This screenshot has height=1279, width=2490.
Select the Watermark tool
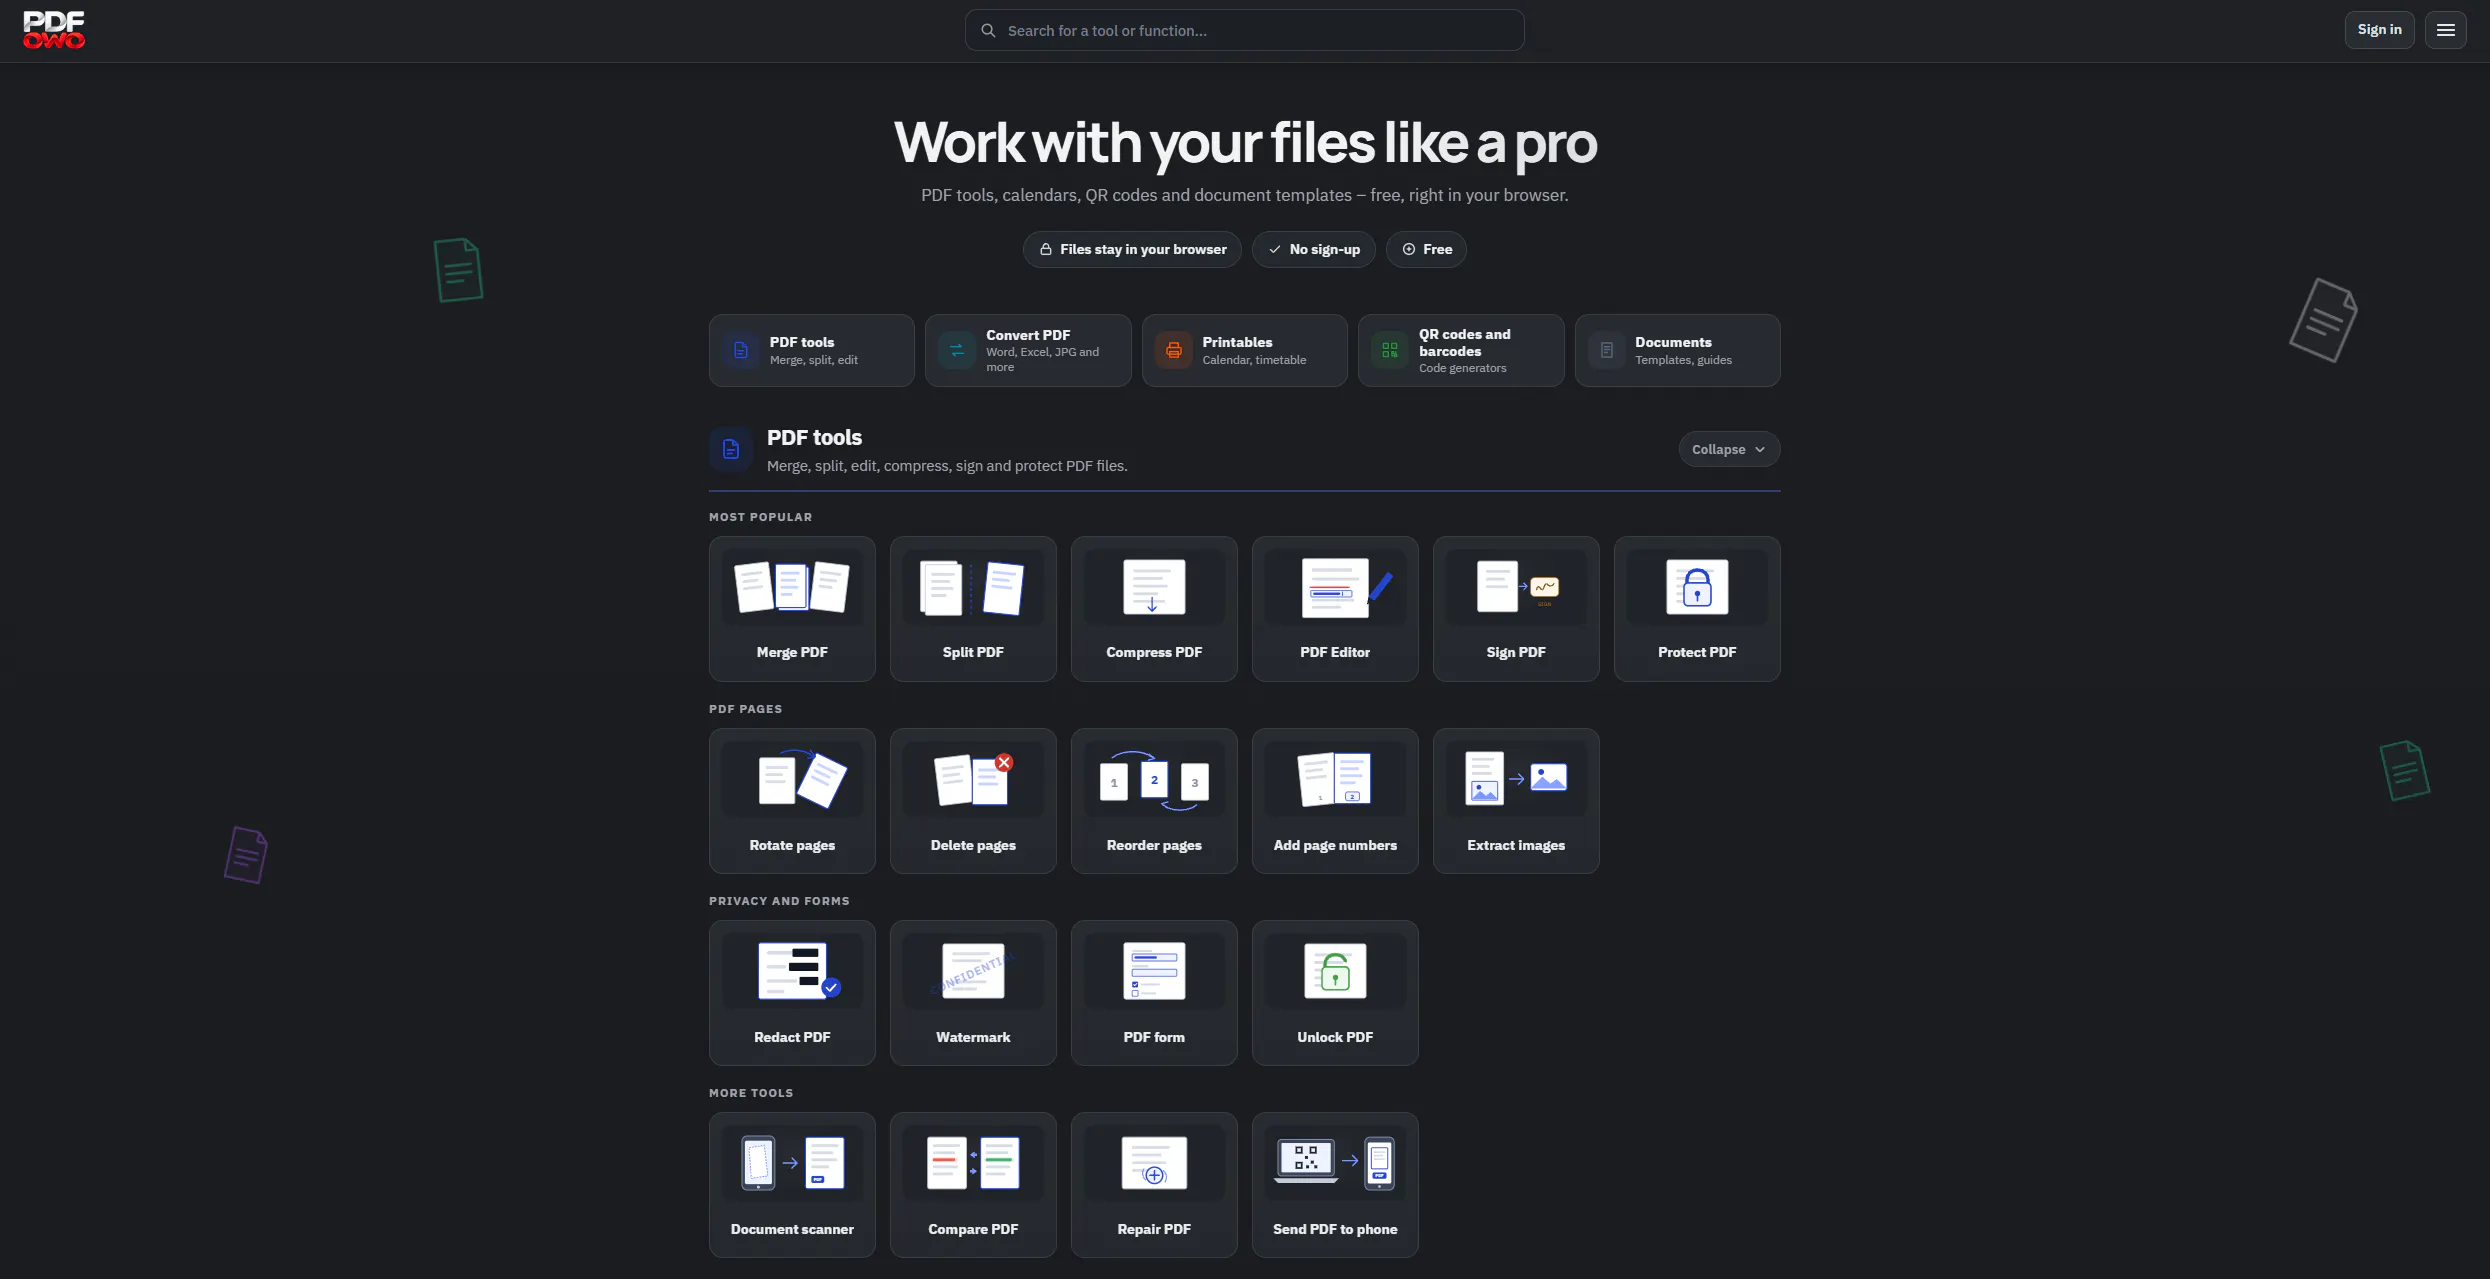[x=973, y=993]
